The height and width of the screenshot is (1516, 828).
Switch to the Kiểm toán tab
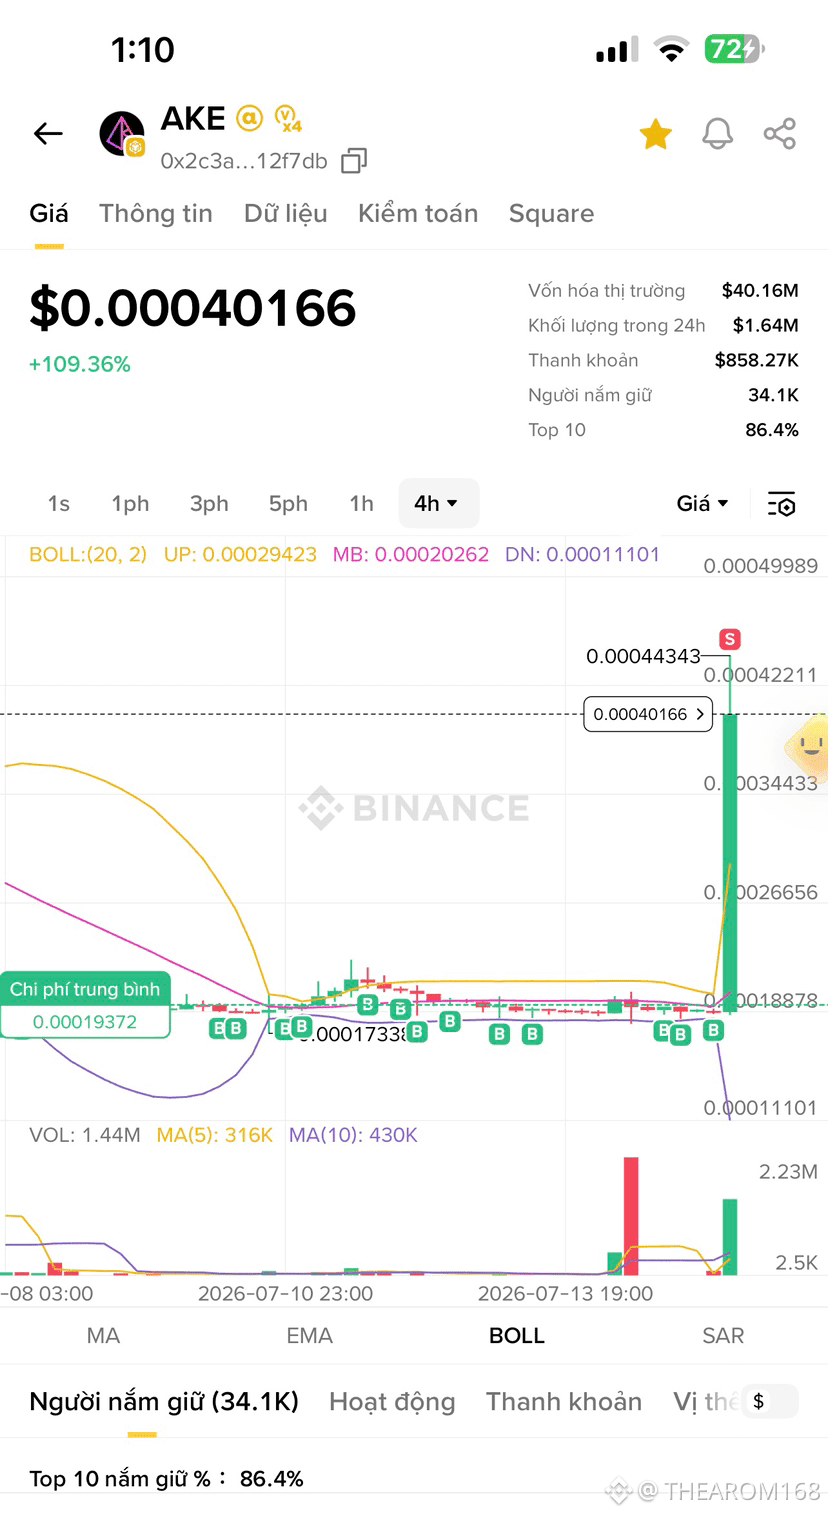click(418, 214)
